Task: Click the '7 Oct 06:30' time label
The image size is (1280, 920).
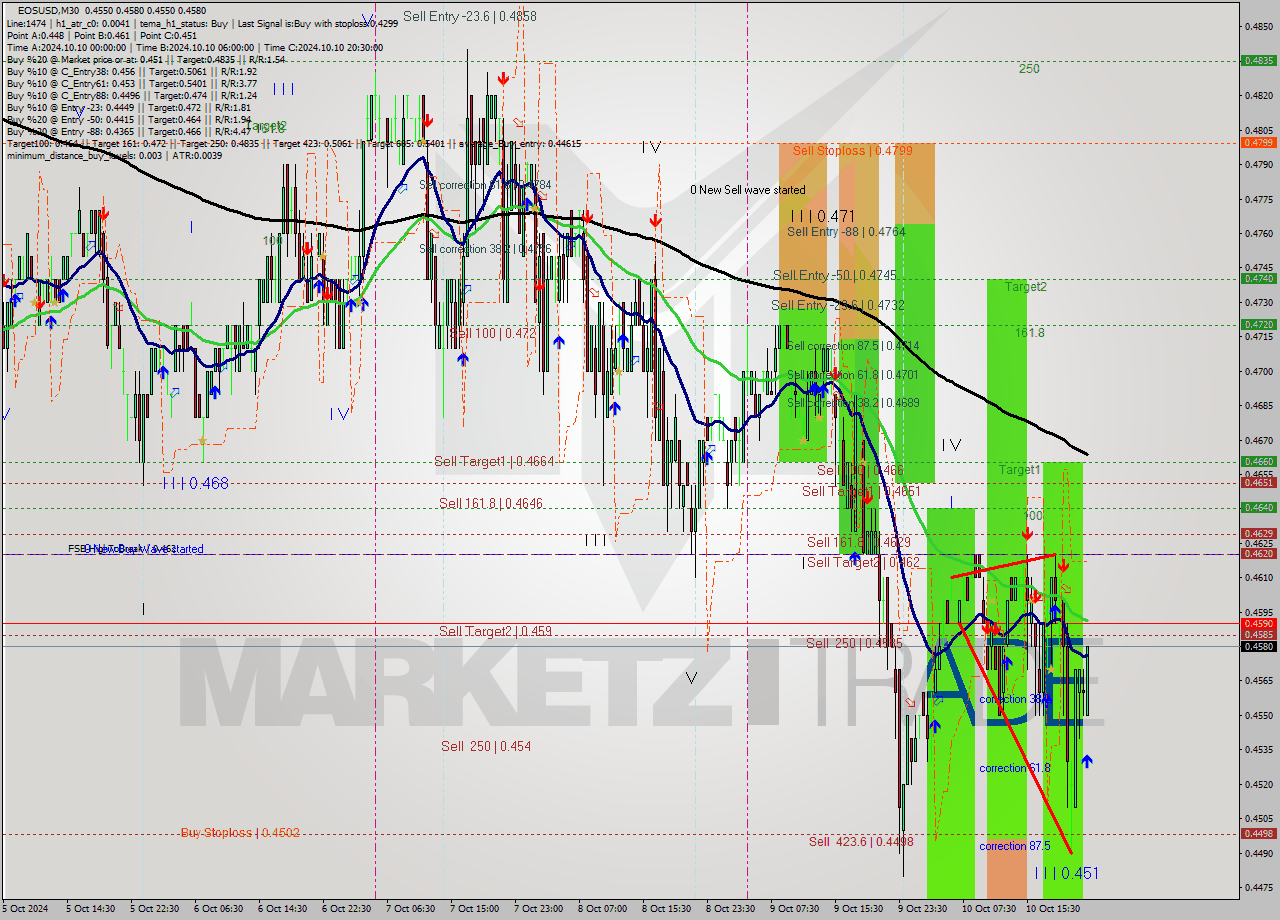Action: click(410, 909)
